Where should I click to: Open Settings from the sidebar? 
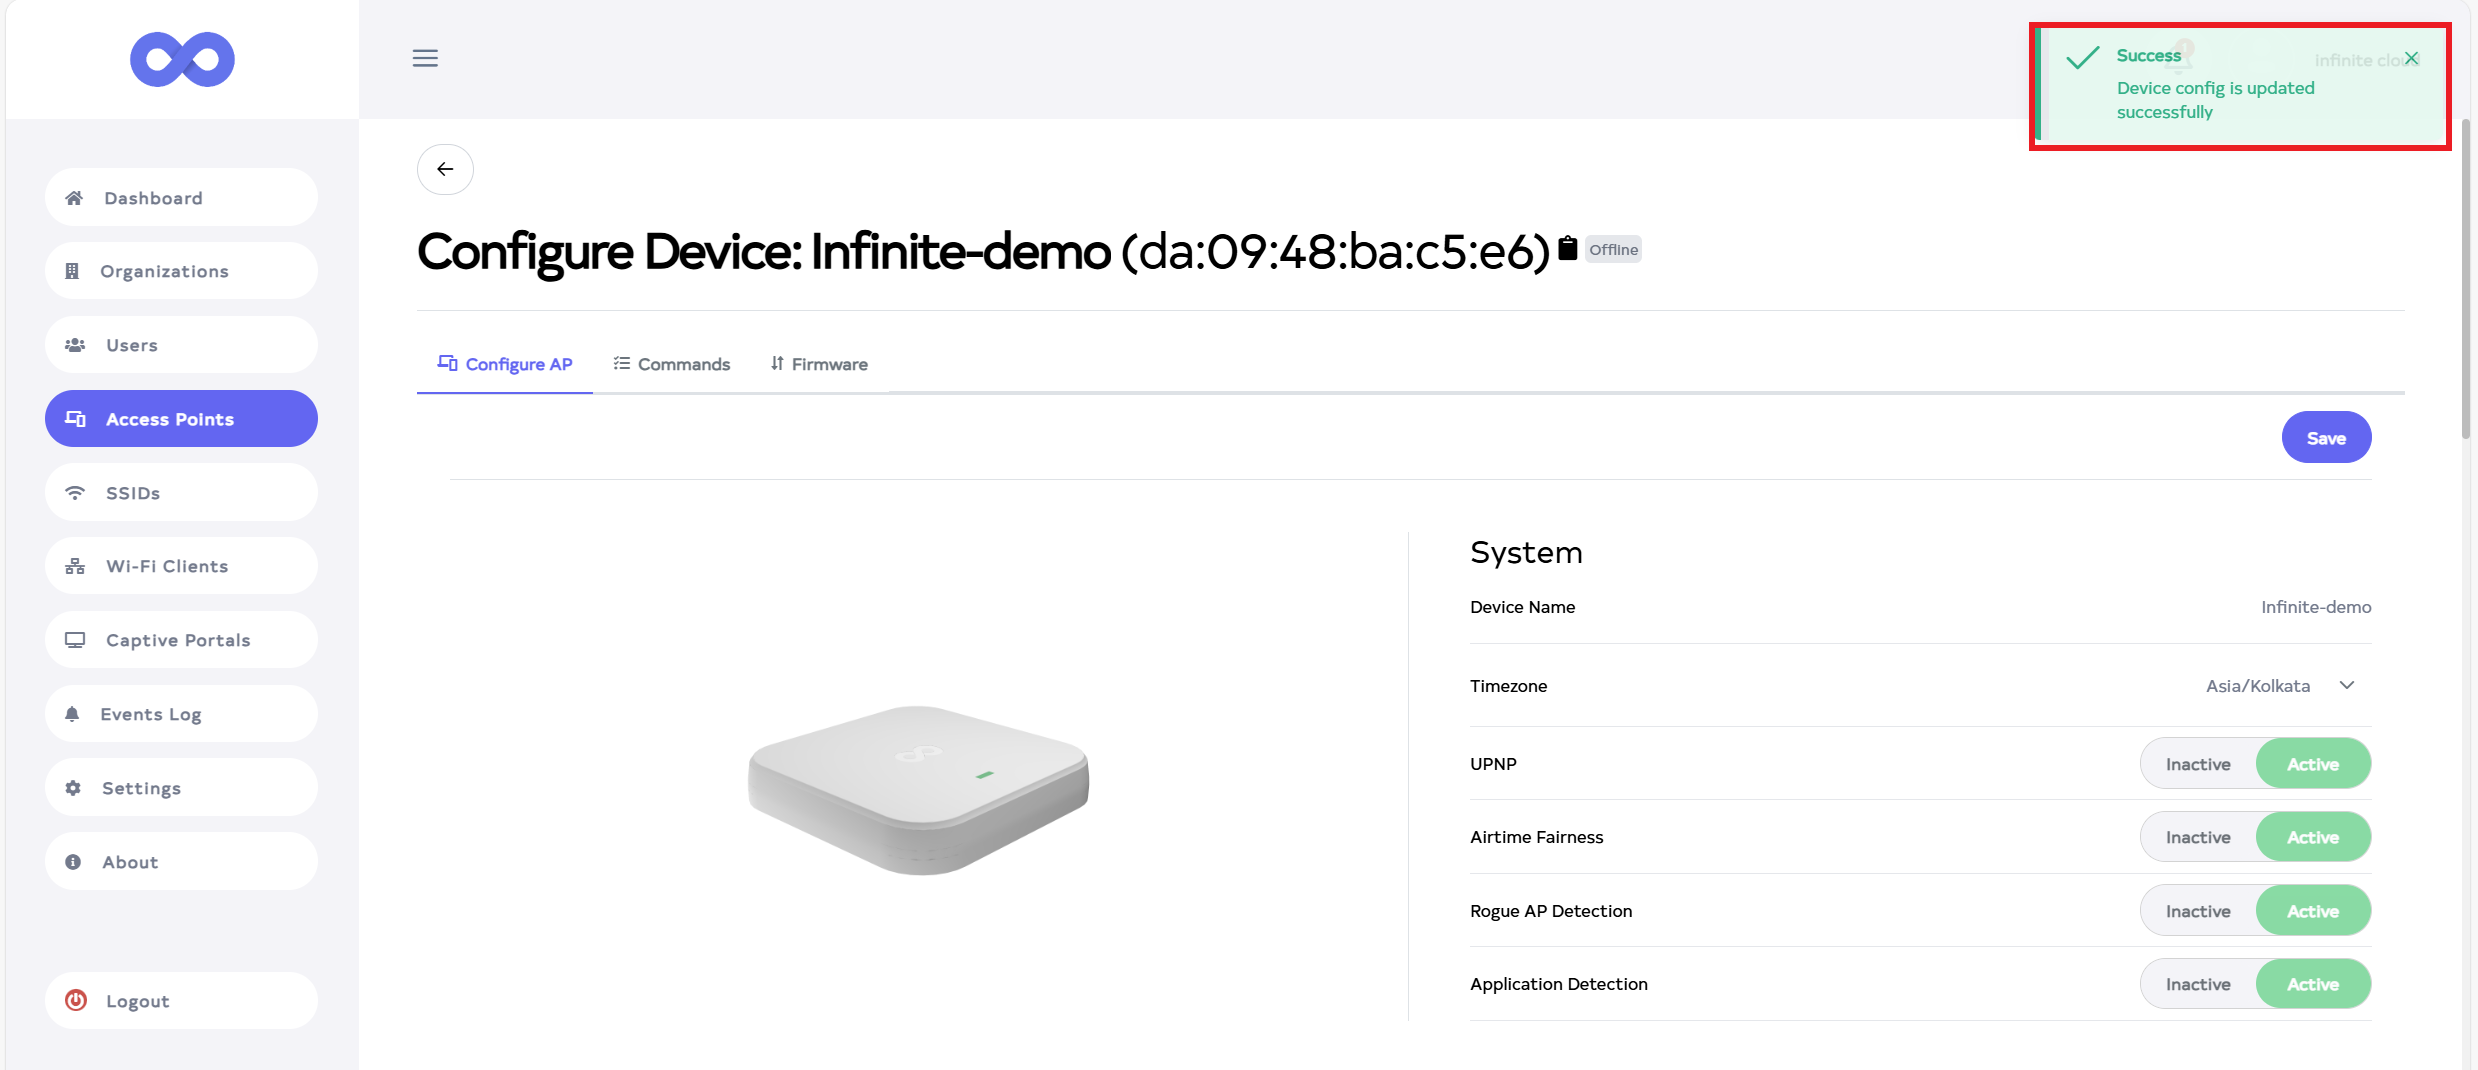tap(181, 788)
